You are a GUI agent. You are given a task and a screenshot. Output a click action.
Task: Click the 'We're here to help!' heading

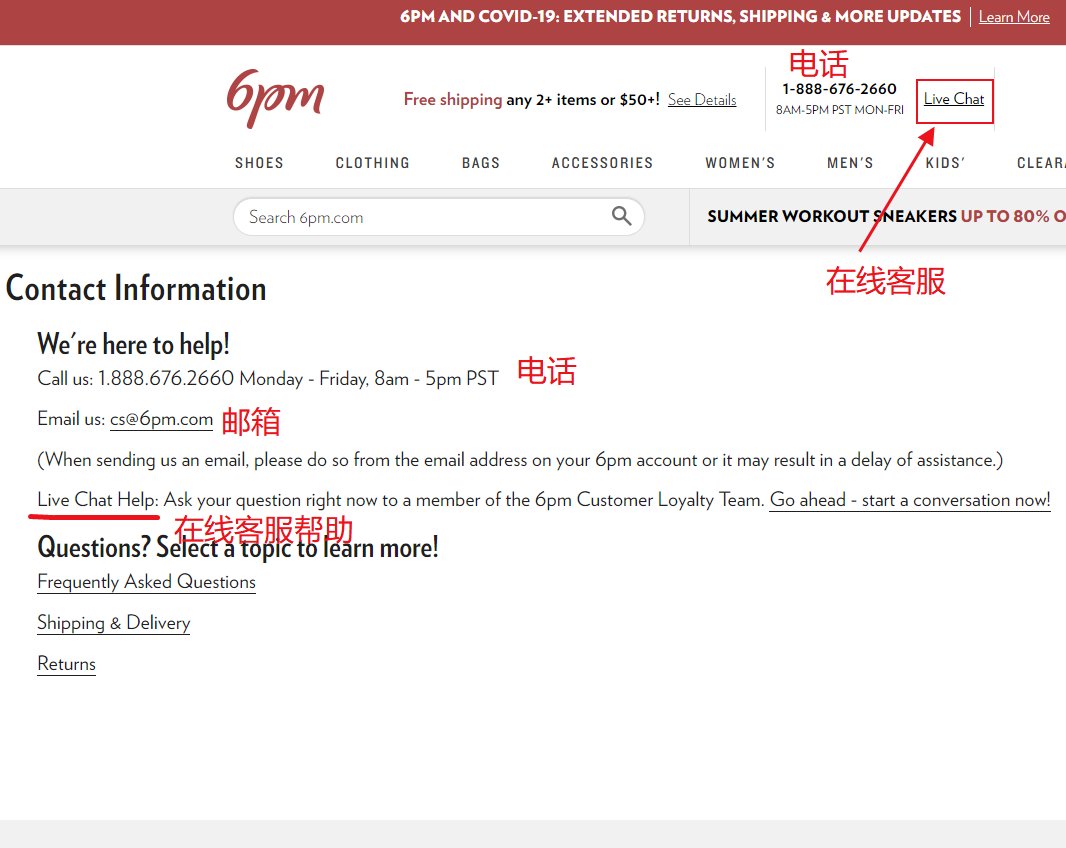133,344
